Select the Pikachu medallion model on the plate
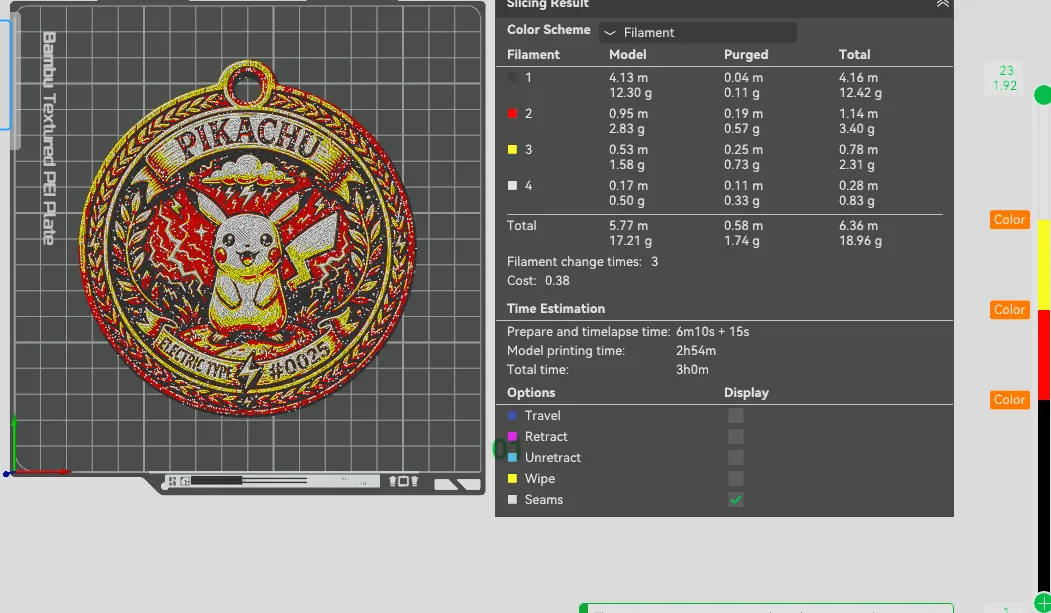 [x=247, y=241]
